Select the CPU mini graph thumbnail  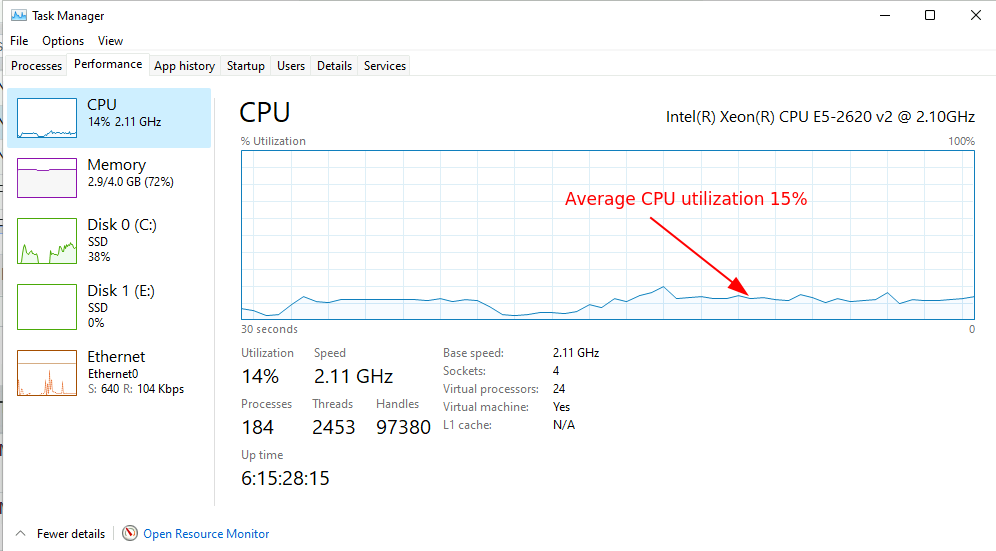click(47, 119)
